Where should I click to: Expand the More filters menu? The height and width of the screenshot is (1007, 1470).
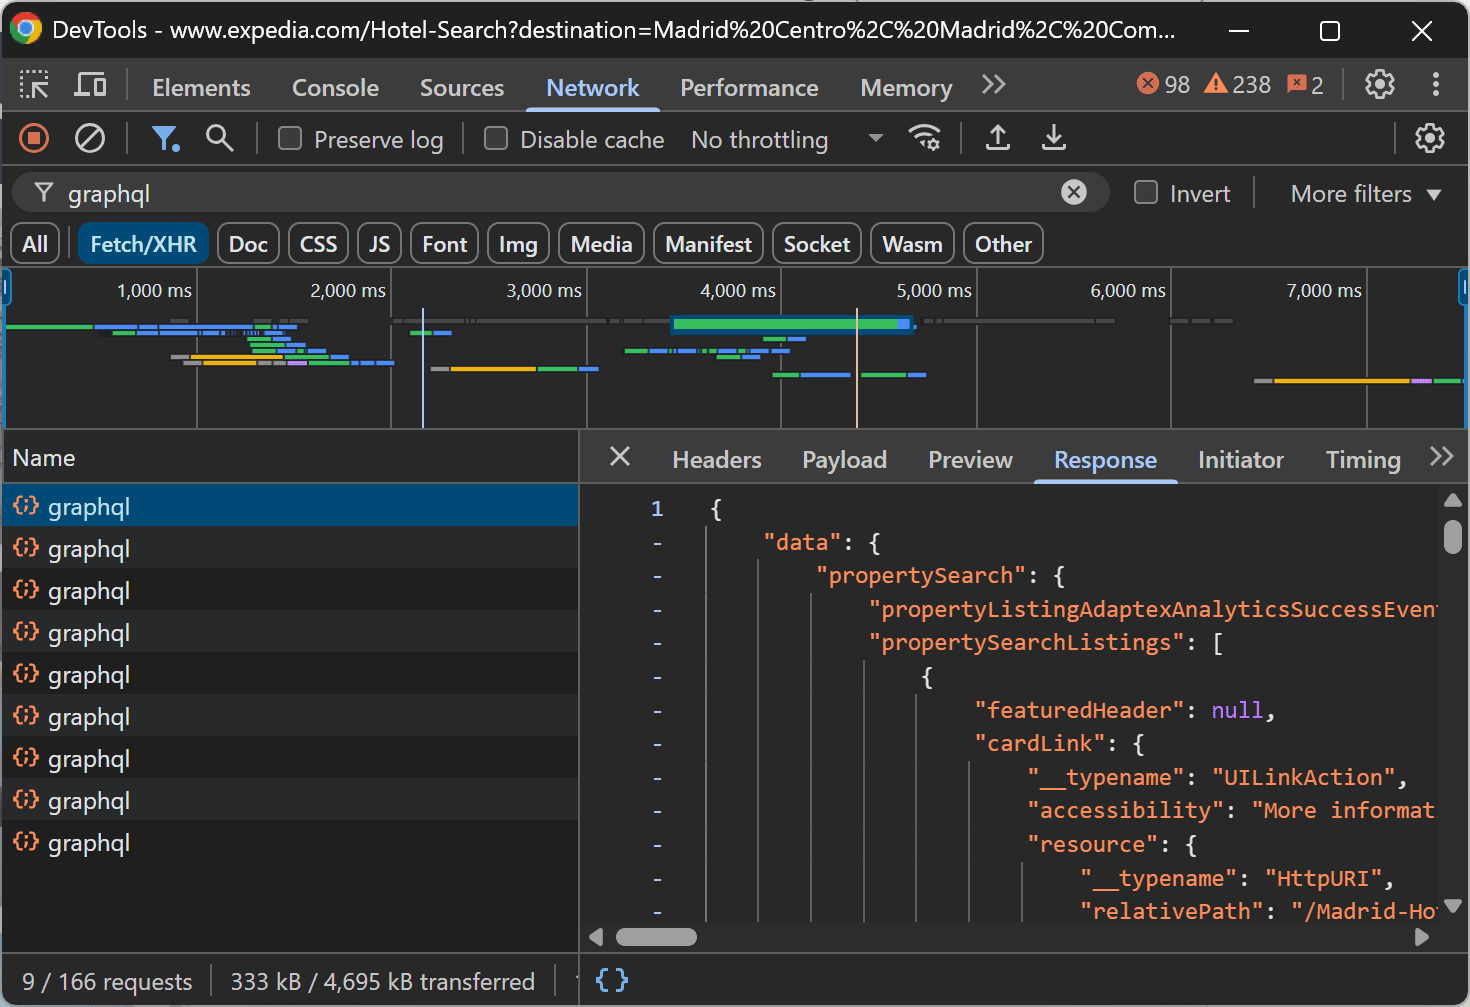1365,194
